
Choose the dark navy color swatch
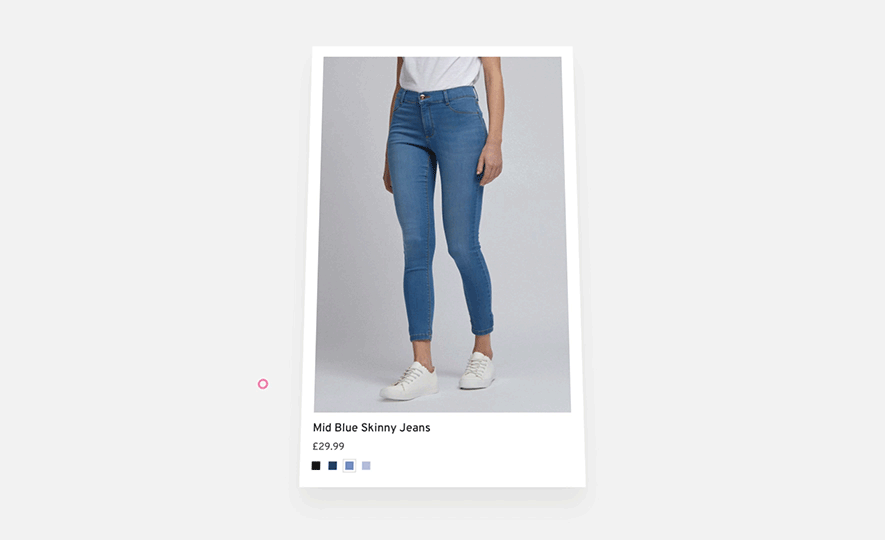pos(332,466)
